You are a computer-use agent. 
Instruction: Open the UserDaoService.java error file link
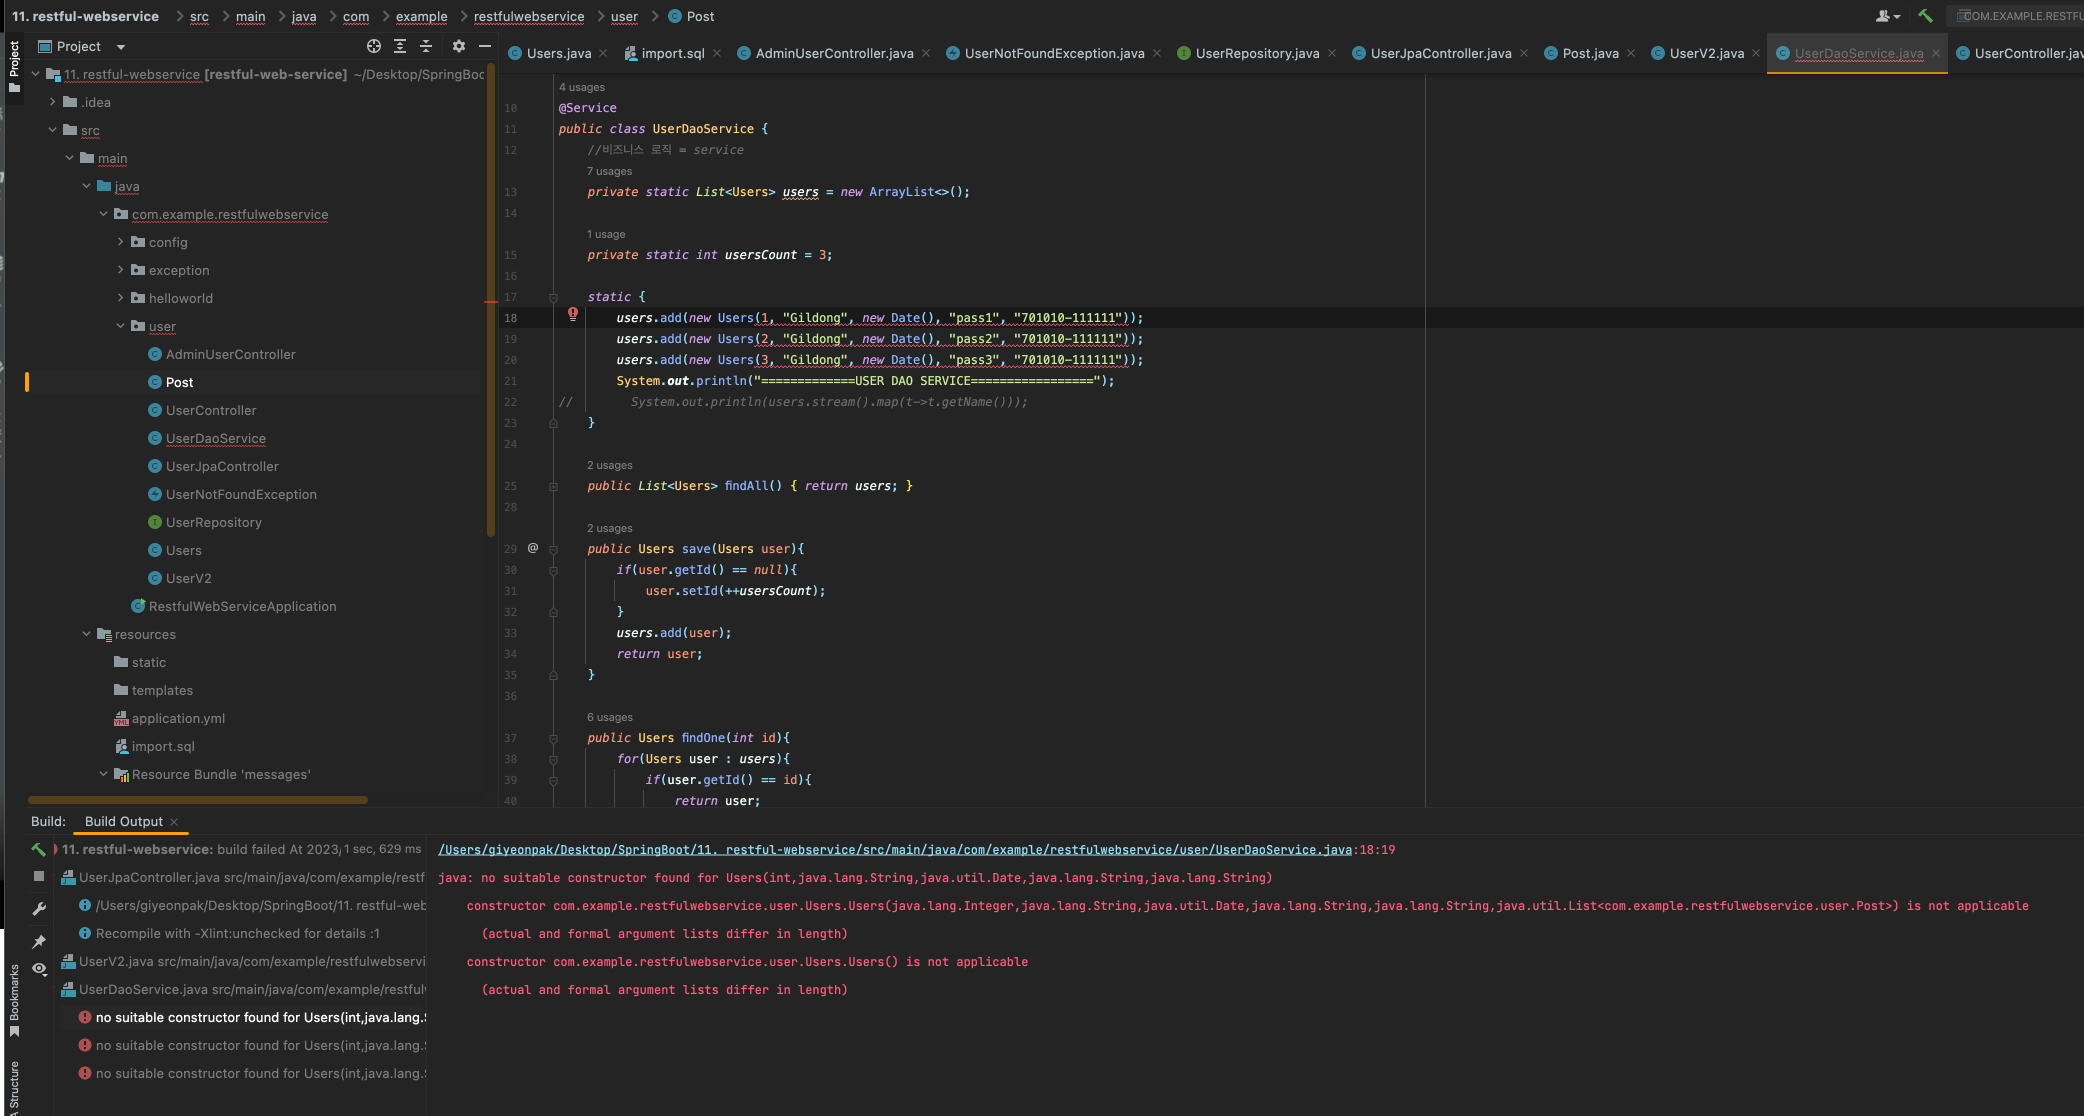[895, 850]
